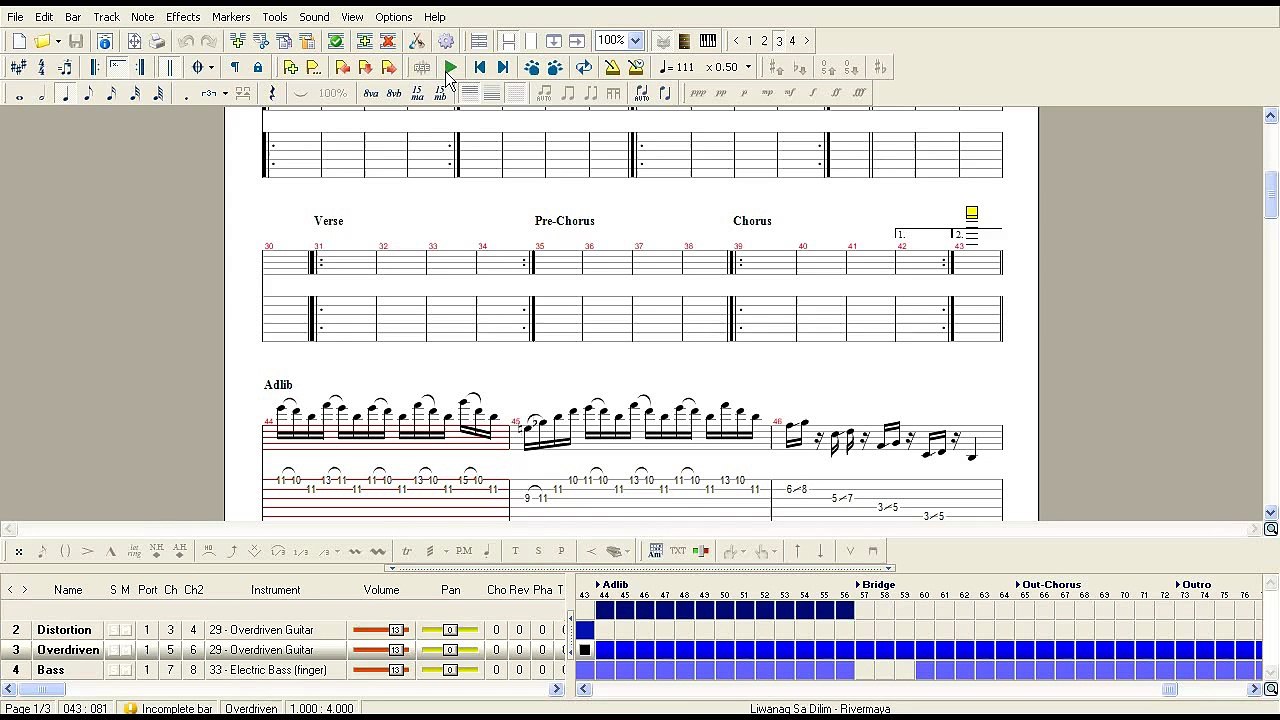Expand the Open file dropdown arrow

coord(58,41)
